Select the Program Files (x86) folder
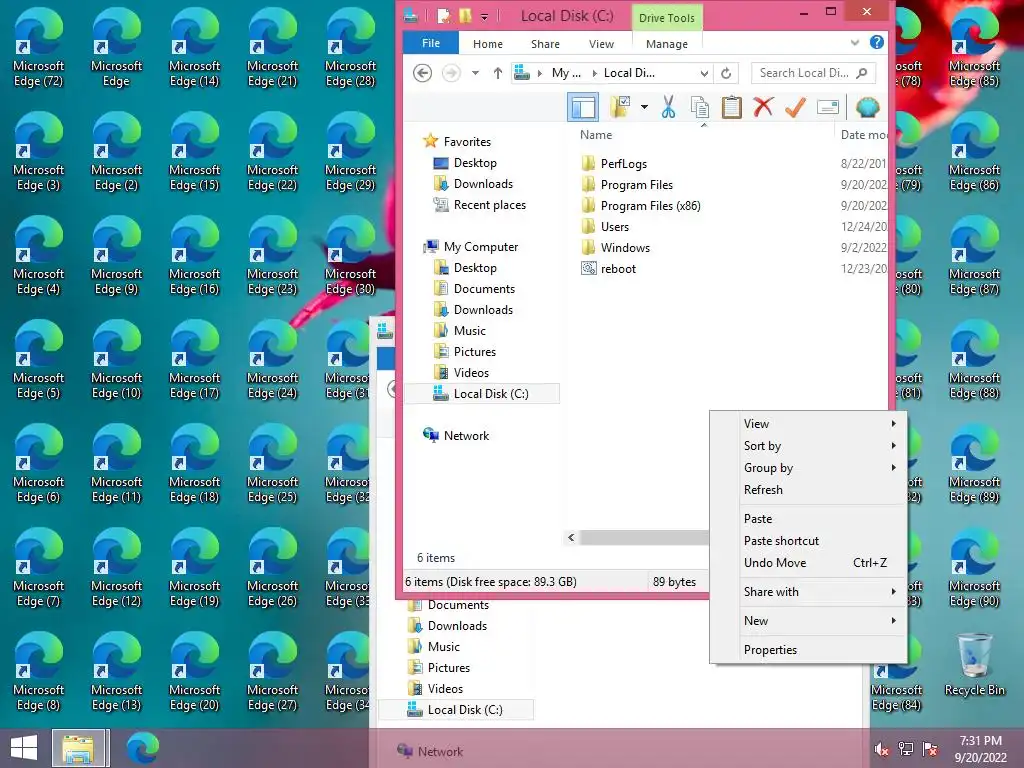 pyautogui.click(x=641, y=206)
